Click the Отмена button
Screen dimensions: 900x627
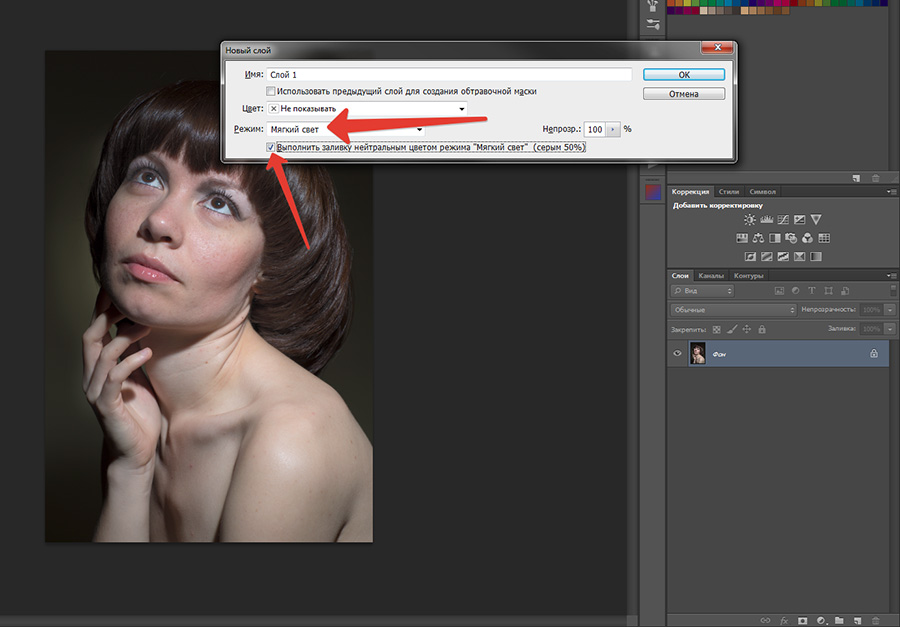(x=684, y=94)
